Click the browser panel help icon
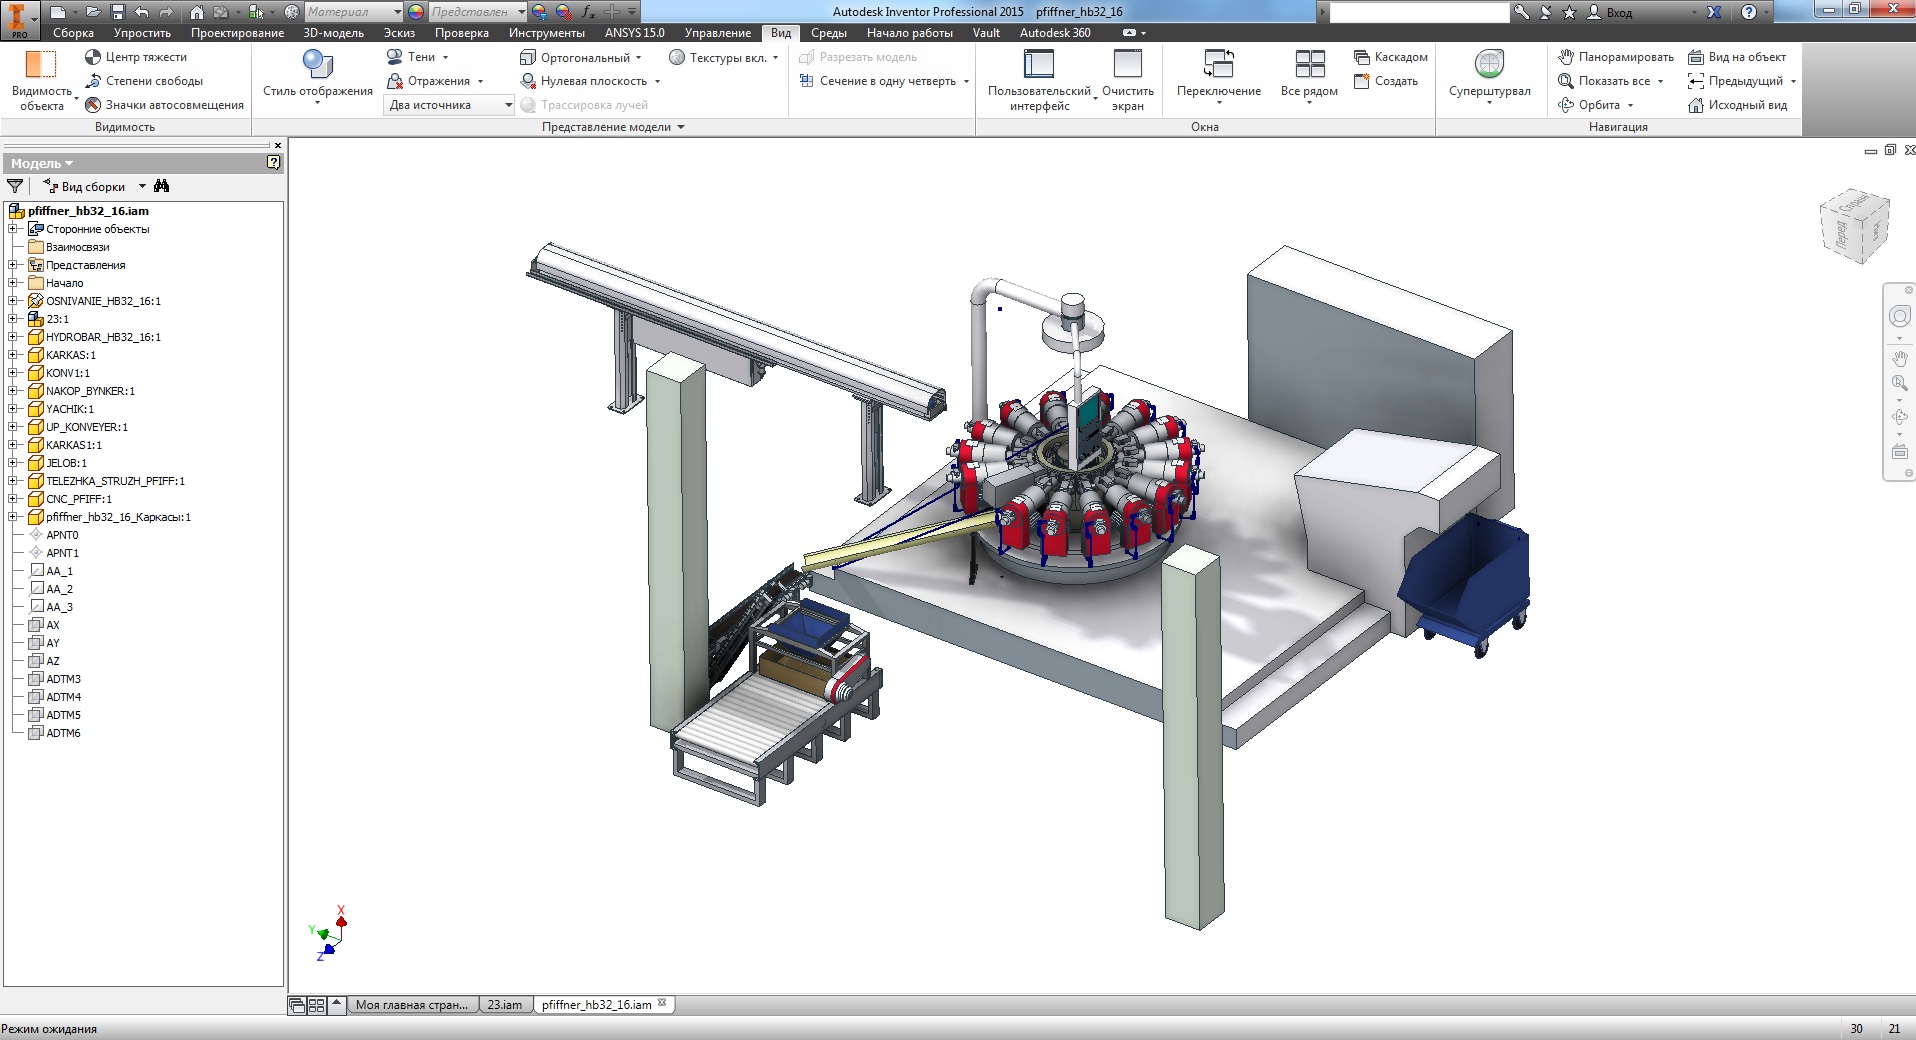 point(274,162)
